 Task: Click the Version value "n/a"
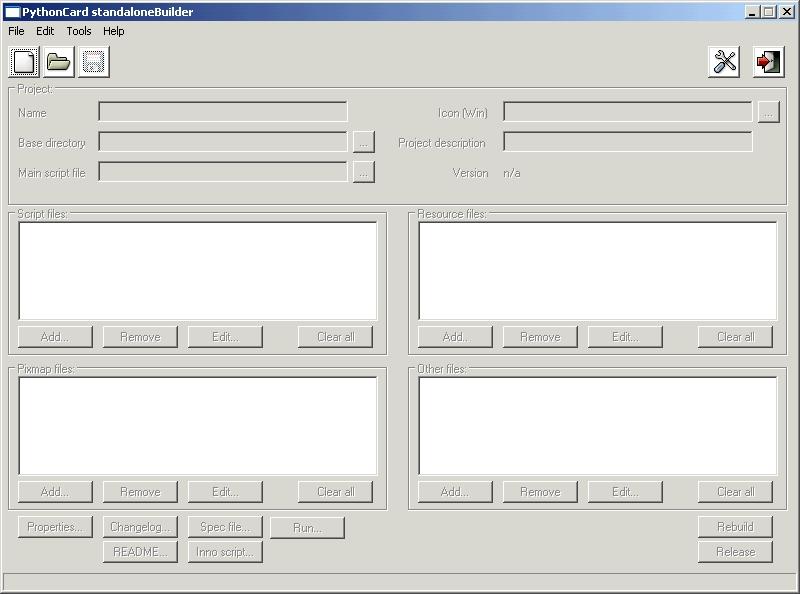click(x=512, y=173)
